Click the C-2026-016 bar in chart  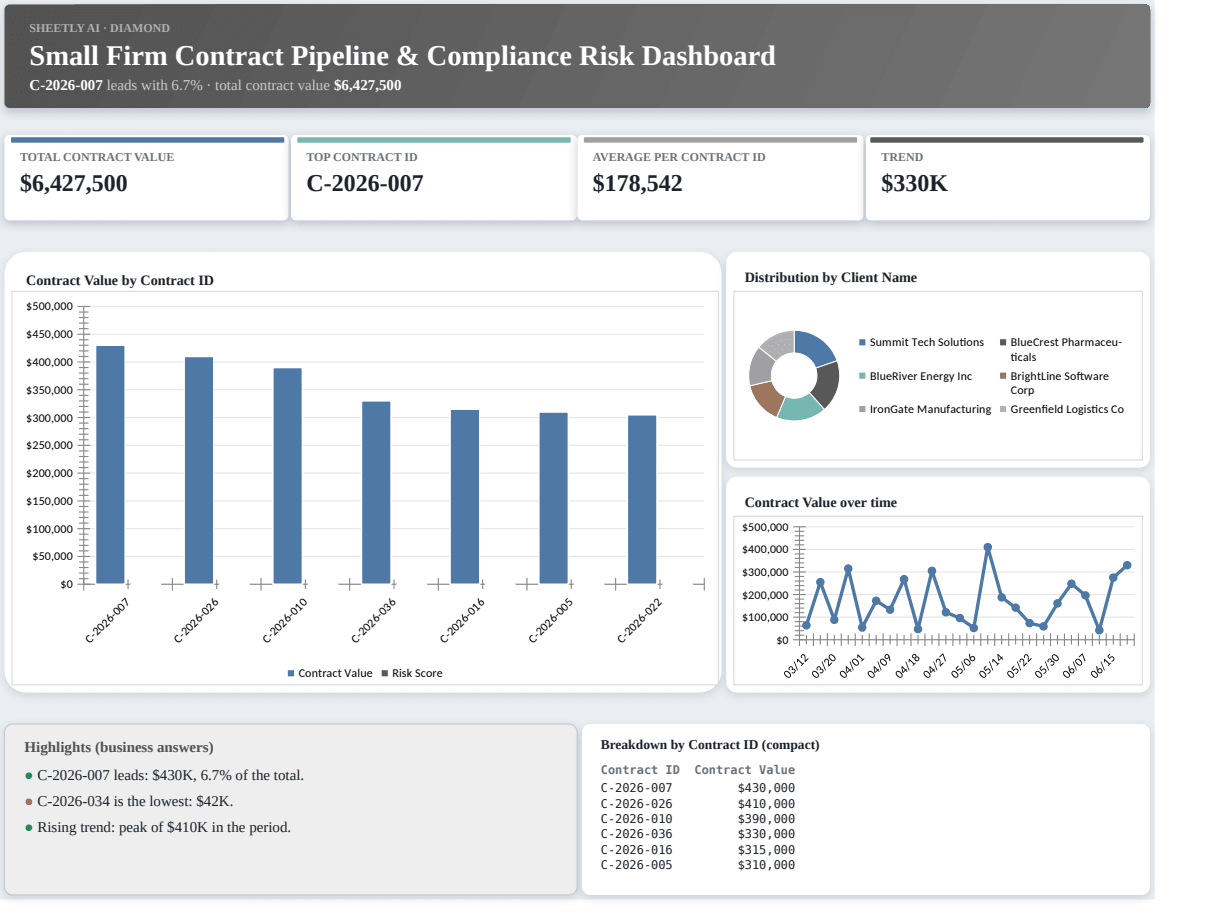click(465, 496)
